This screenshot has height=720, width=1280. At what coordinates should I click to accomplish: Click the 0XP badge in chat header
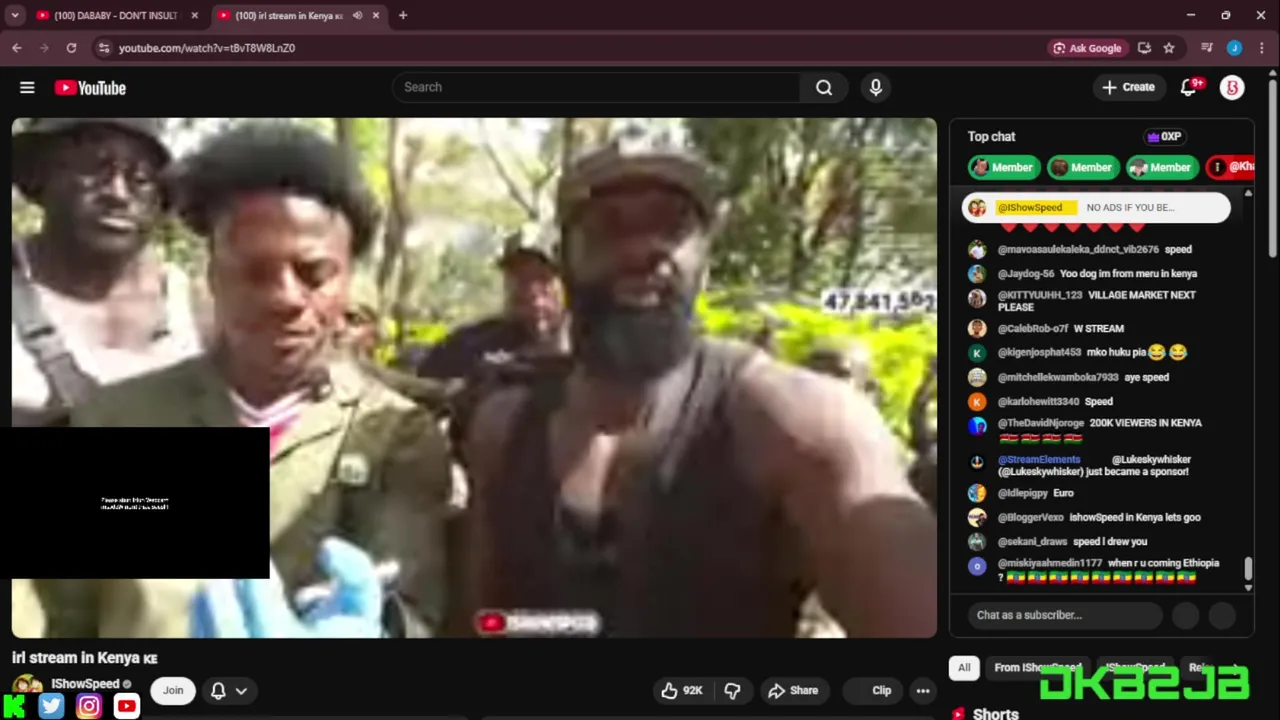click(1164, 136)
